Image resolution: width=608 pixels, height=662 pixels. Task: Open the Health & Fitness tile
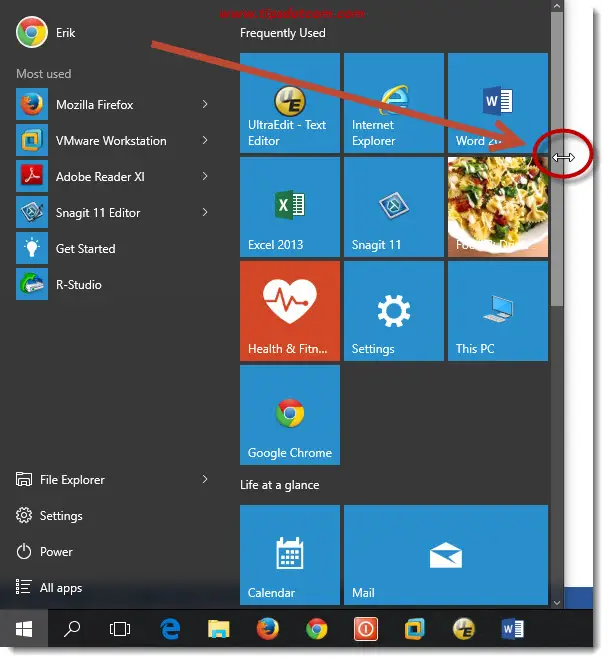(290, 311)
